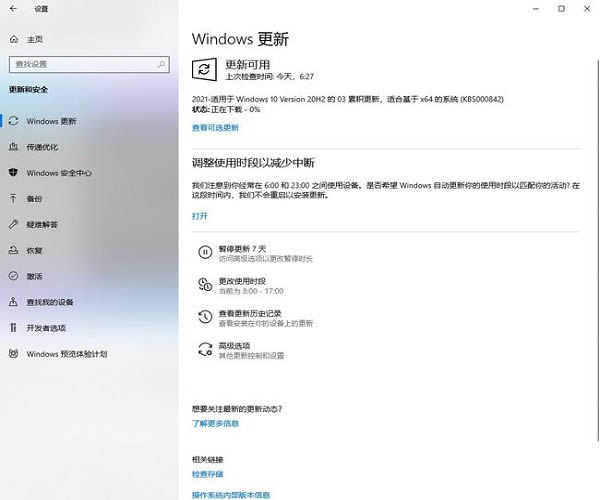The image size is (600, 500).
Task: Open Windows 预览体验计划 insider program
Action: 66,354
